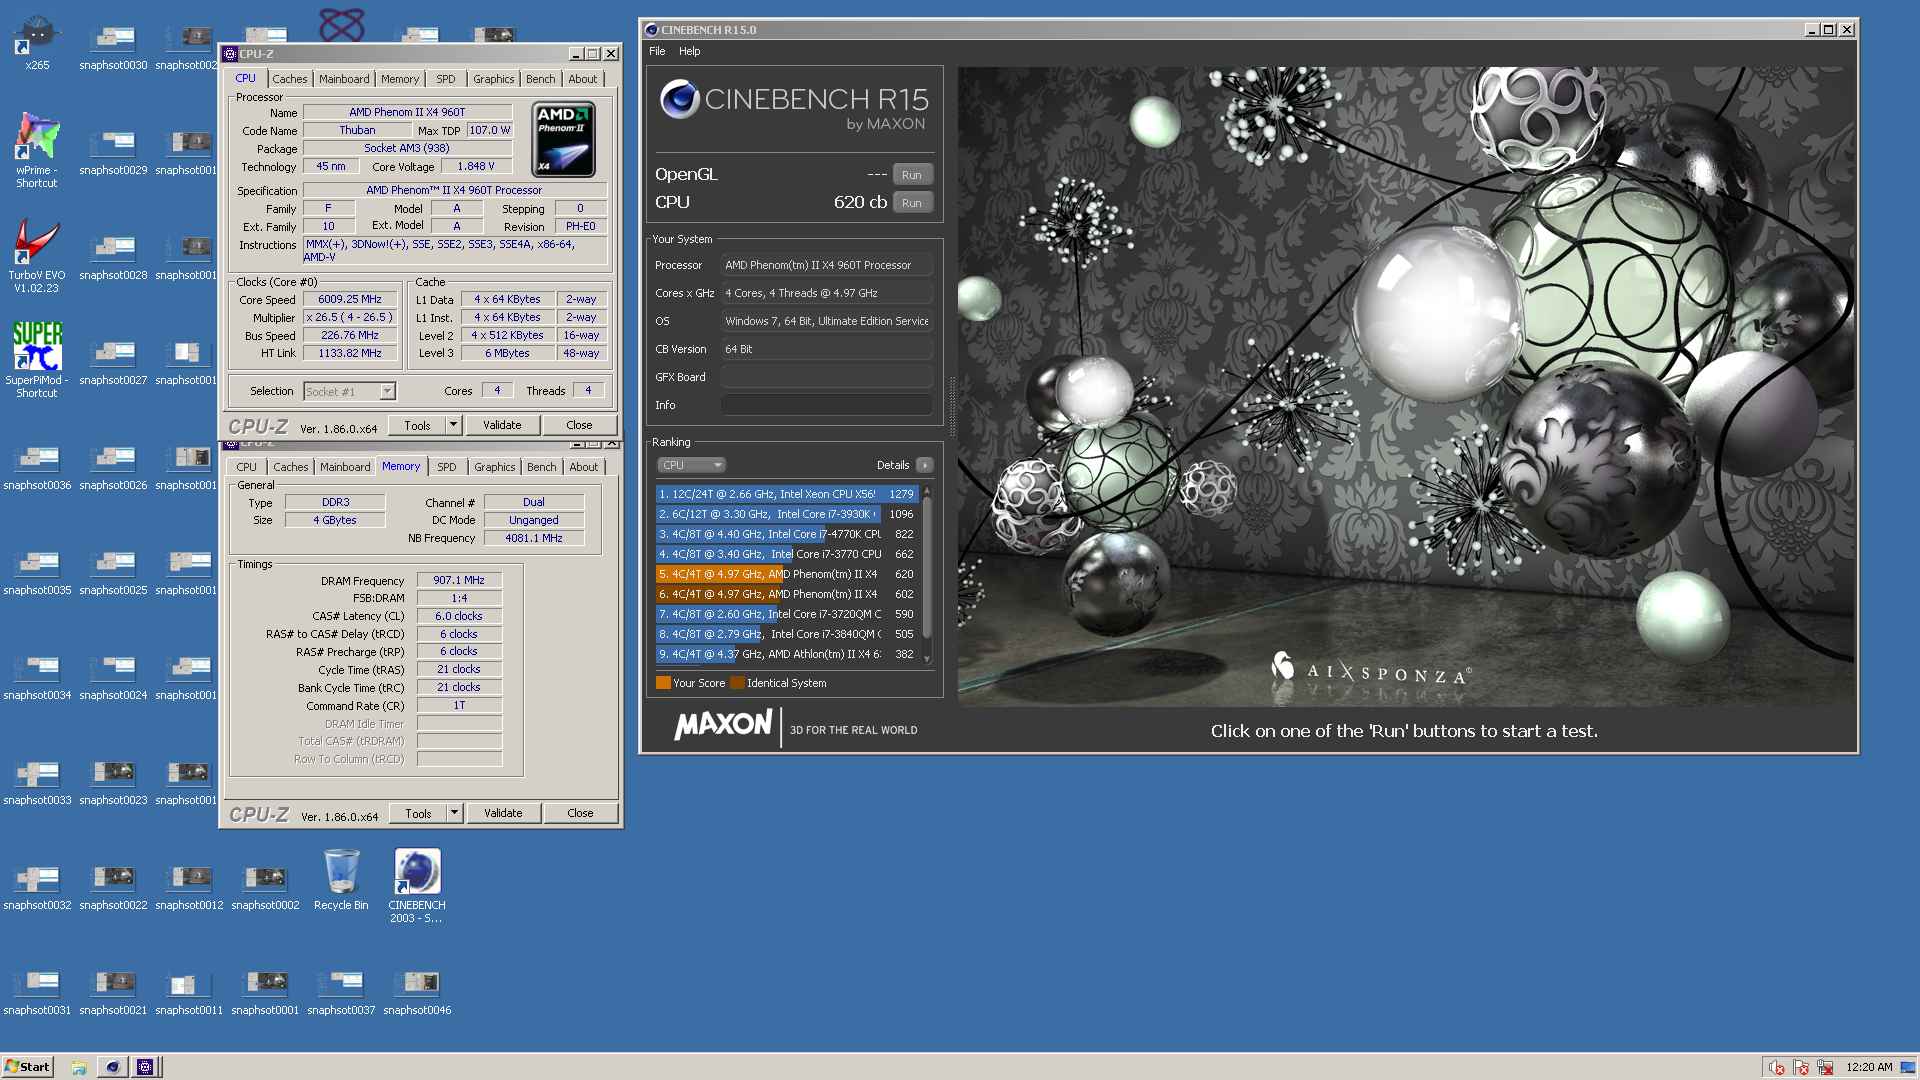The height and width of the screenshot is (1080, 1920).
Task: Select the snaphsot0037 desktop file
Action: tap(341, 992)
